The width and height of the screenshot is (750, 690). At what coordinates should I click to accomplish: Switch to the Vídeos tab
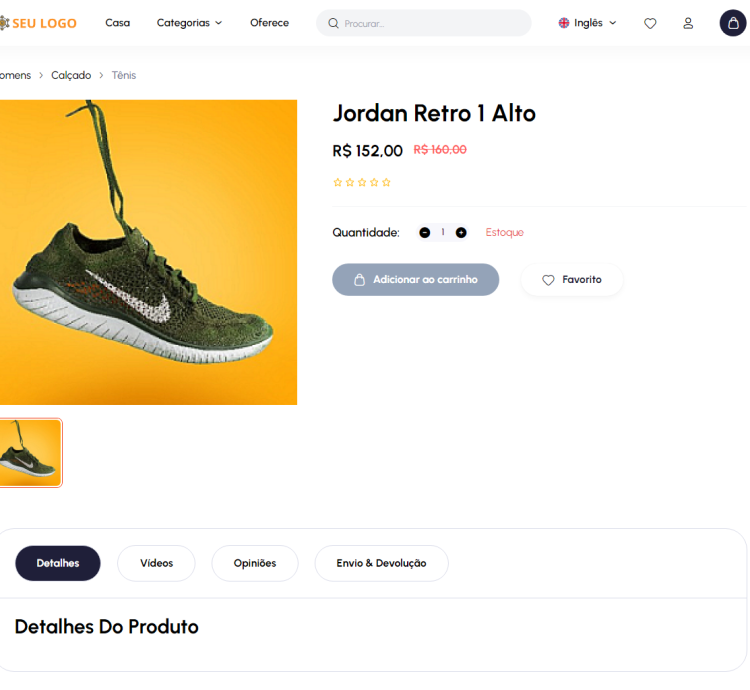pos(156,563)
